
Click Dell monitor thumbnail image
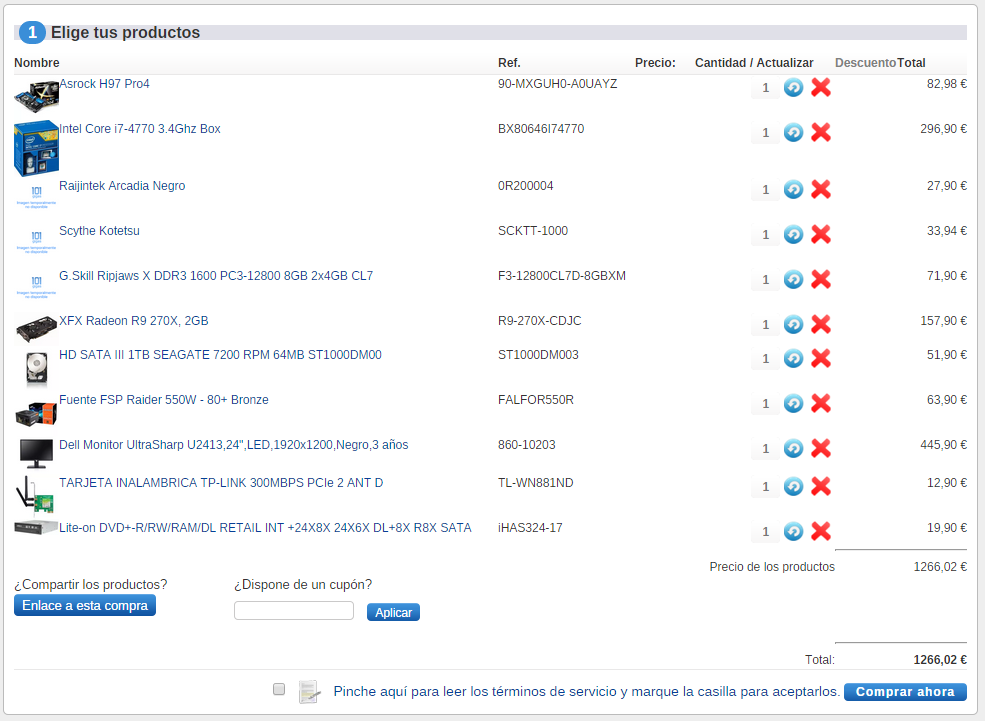pos(36,453)
